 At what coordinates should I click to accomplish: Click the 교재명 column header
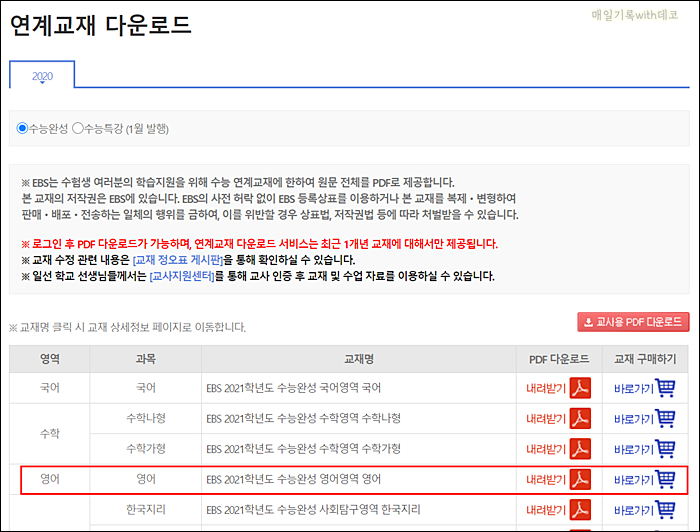click(x=359, y=359)
